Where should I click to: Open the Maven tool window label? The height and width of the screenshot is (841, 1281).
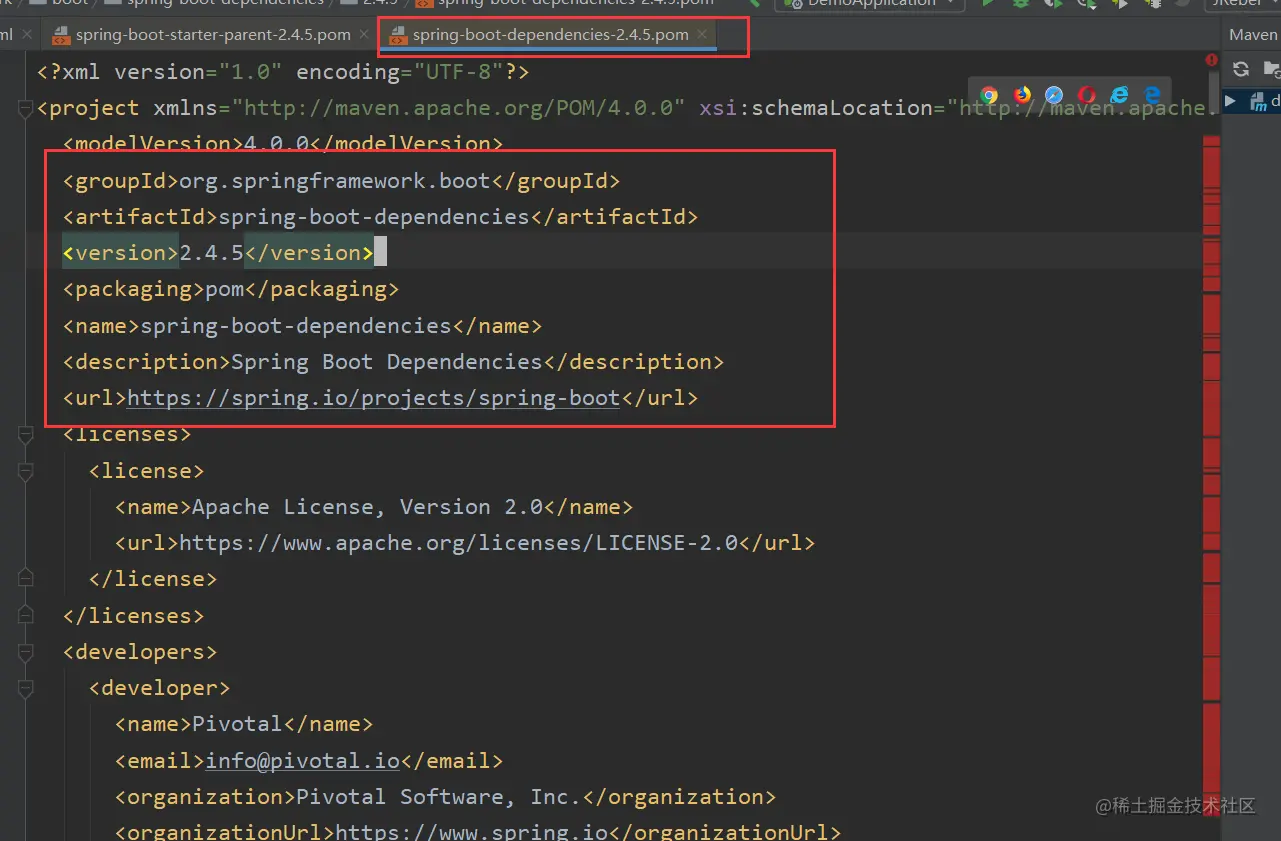tap(1251, 33)
